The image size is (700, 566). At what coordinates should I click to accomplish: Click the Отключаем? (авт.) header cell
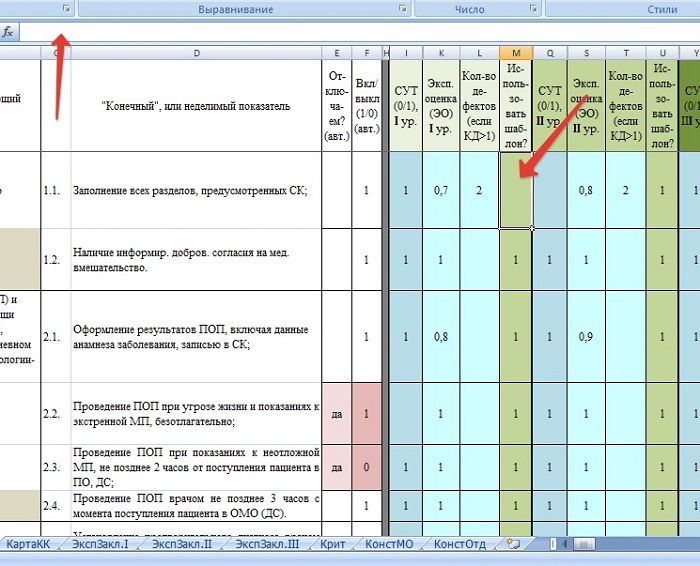337,106
